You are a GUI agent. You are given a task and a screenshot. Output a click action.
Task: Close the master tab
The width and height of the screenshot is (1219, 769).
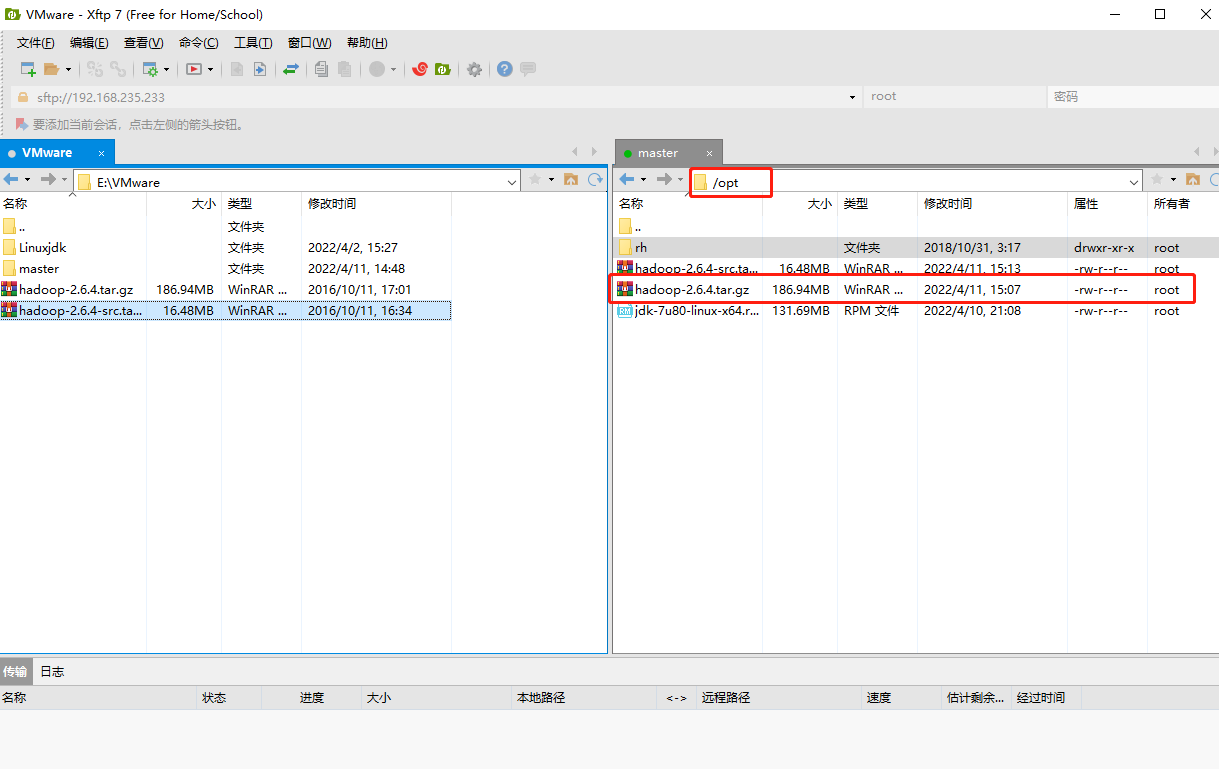709,153
